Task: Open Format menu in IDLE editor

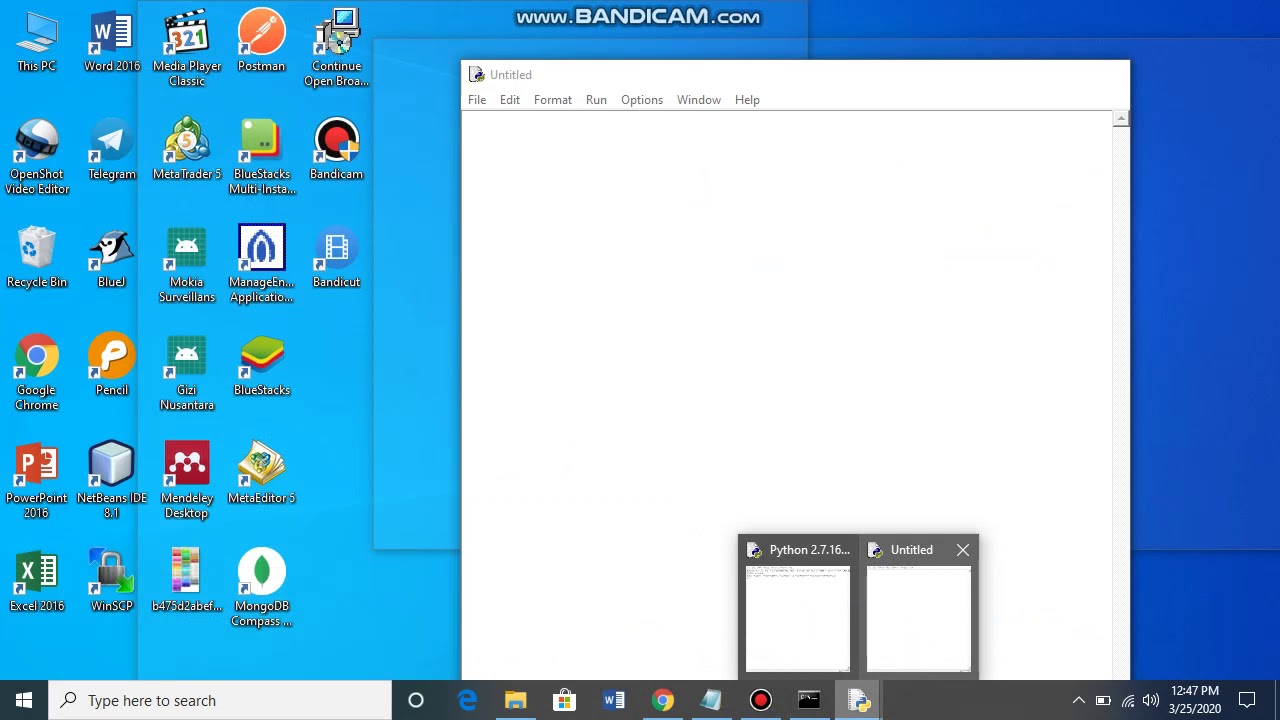Action: tap(553, 100)
